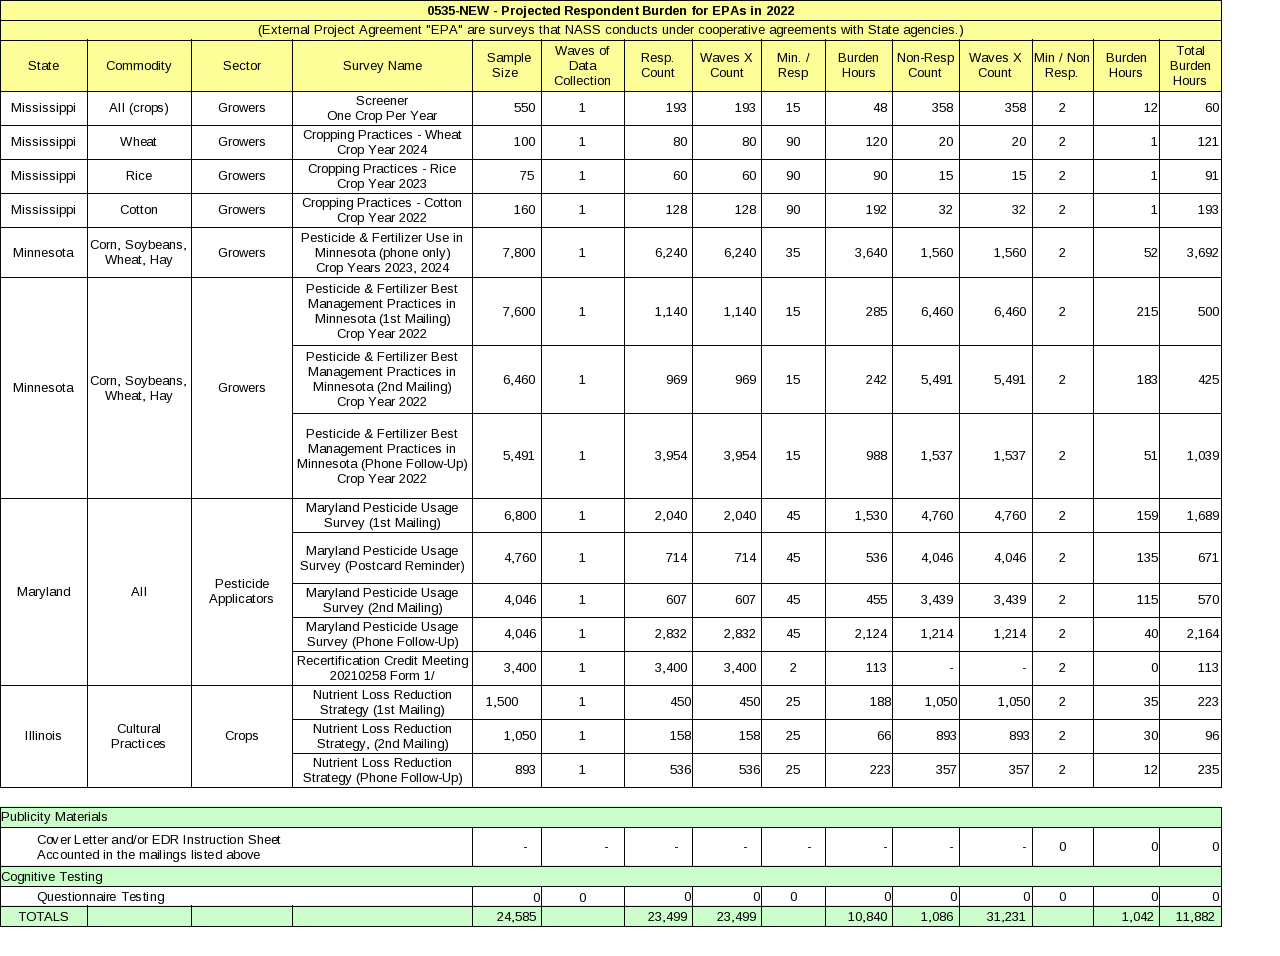1280x956 pixels.
Task: Select the 'Pesticide Applicators' sector cell
Action: tap(241, 591)
